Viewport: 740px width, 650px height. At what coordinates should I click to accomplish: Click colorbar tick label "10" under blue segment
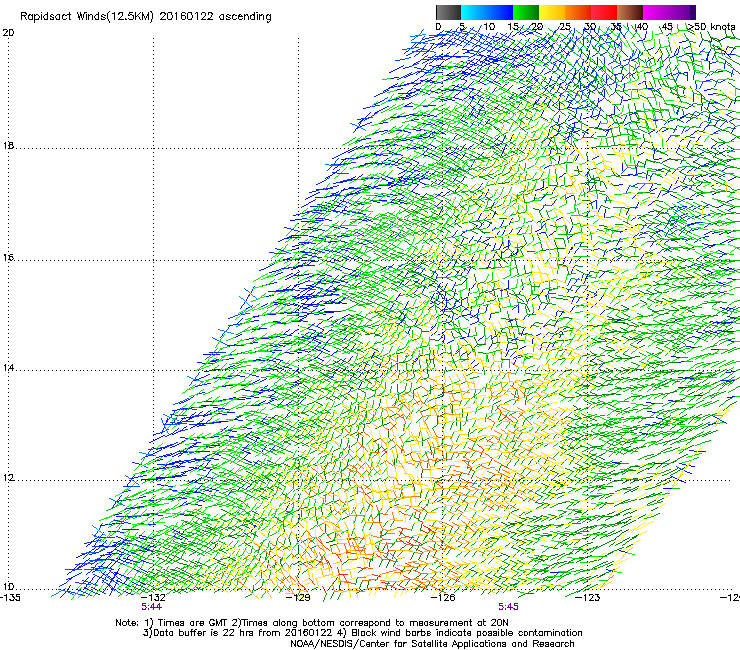coord(489,27)
